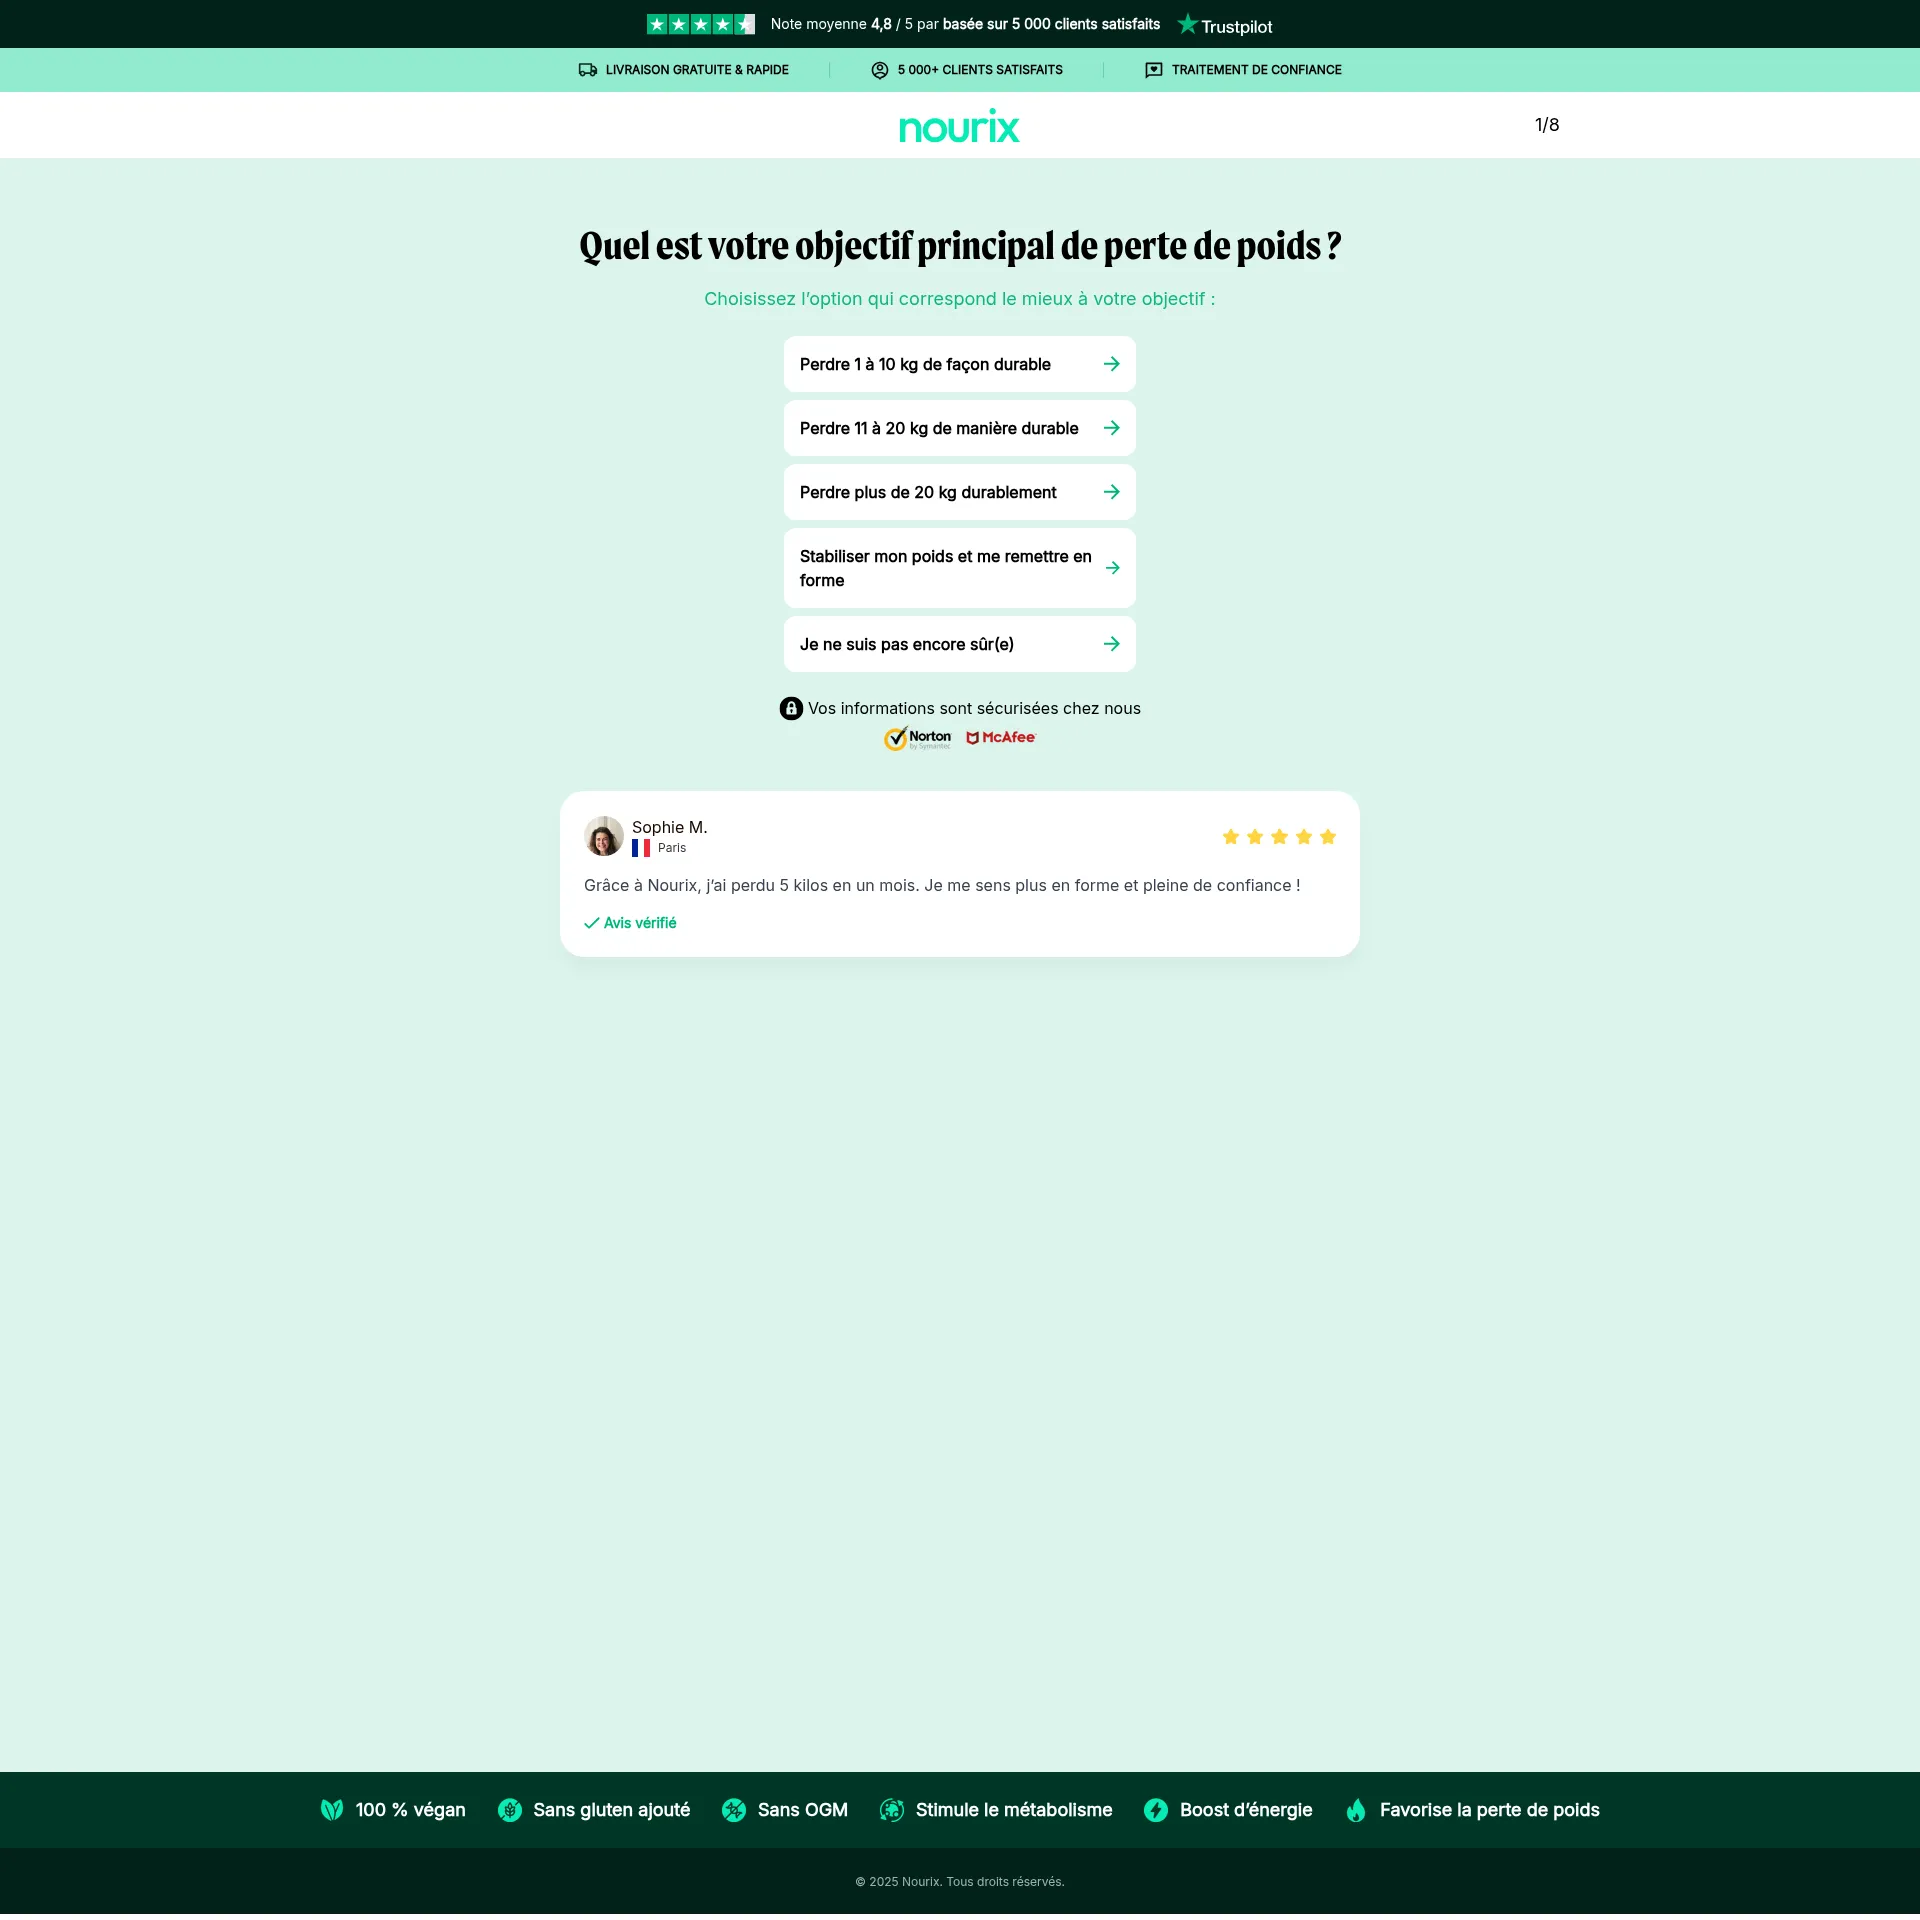Click the flame icon for weight loss
1920x1920 pixels.
tap(1356, 1810)
